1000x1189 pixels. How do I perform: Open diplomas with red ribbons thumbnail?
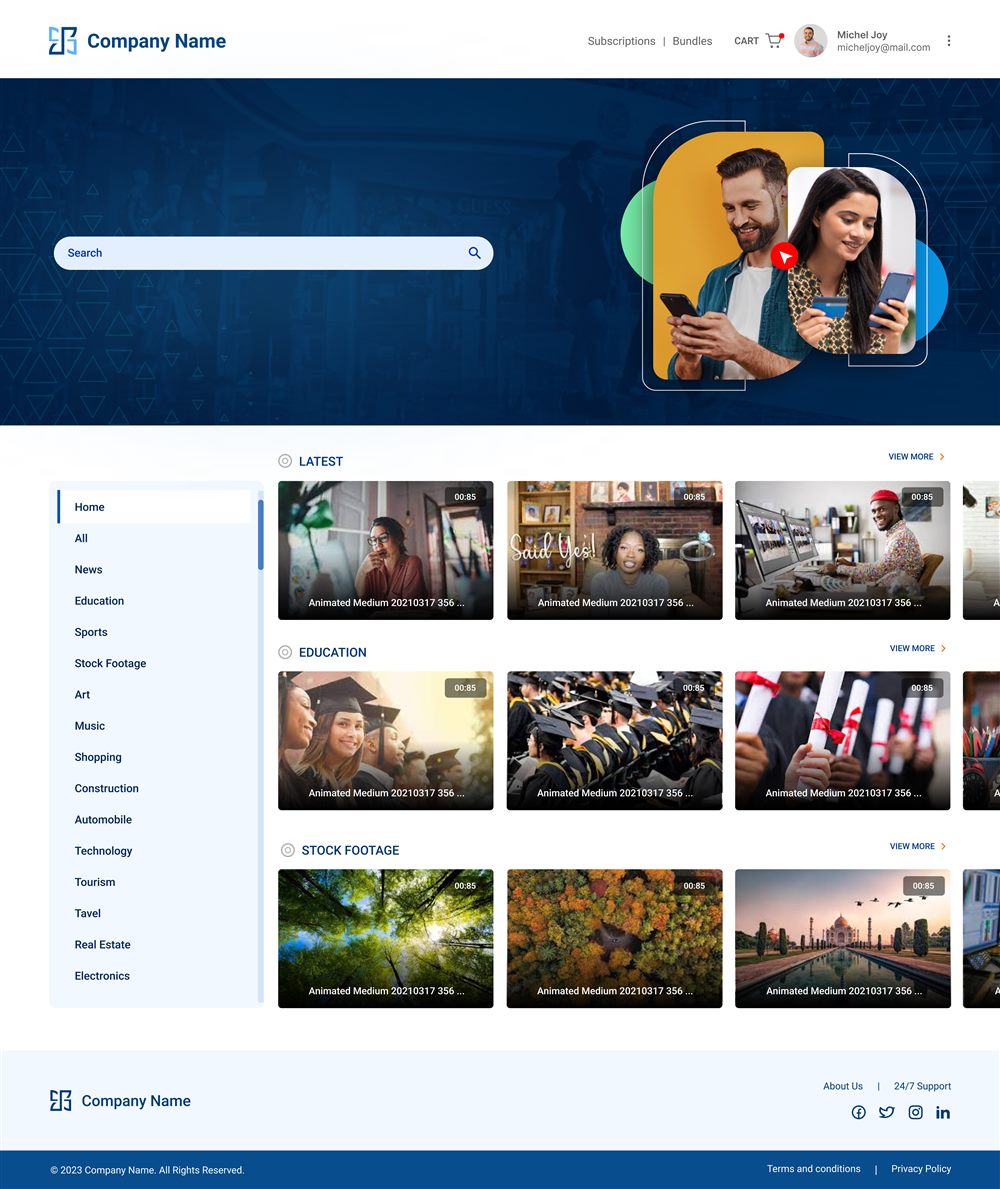843,740
